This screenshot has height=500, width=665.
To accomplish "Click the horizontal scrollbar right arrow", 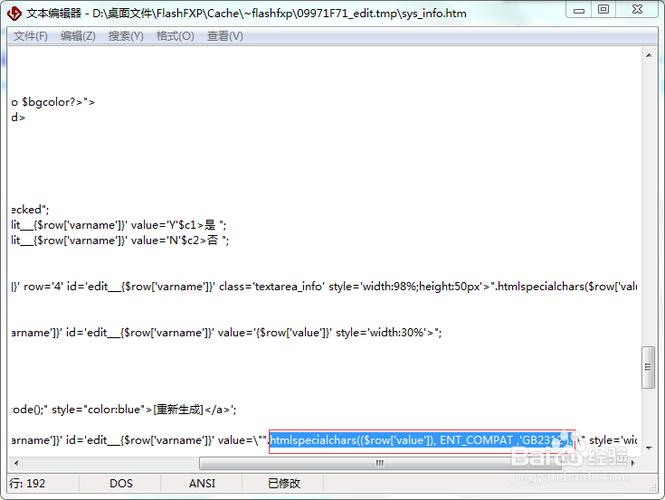I will pos(631,462).
